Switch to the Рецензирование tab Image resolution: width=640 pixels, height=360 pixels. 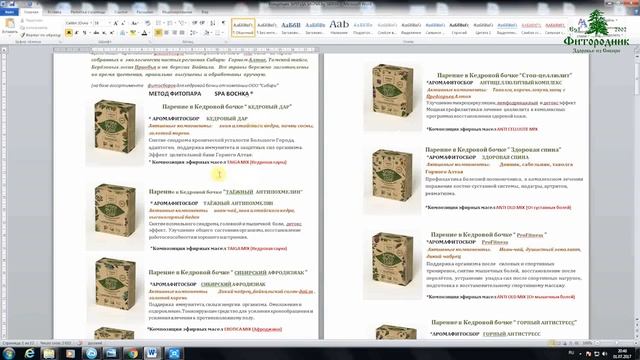[177, 12]
